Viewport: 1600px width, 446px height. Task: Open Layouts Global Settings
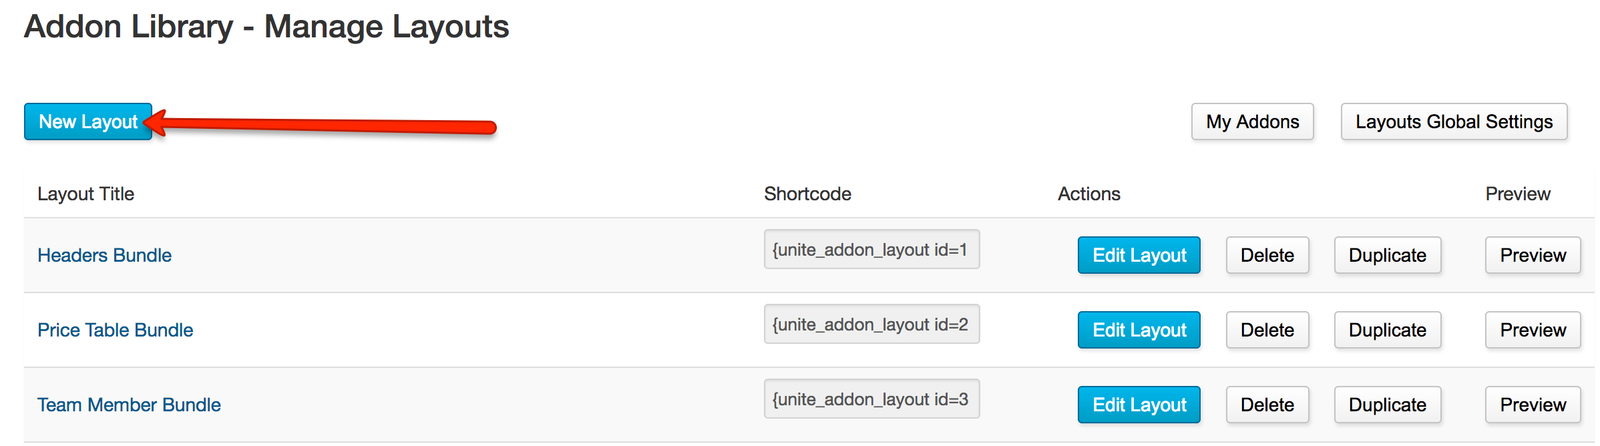click(1454, 122)
